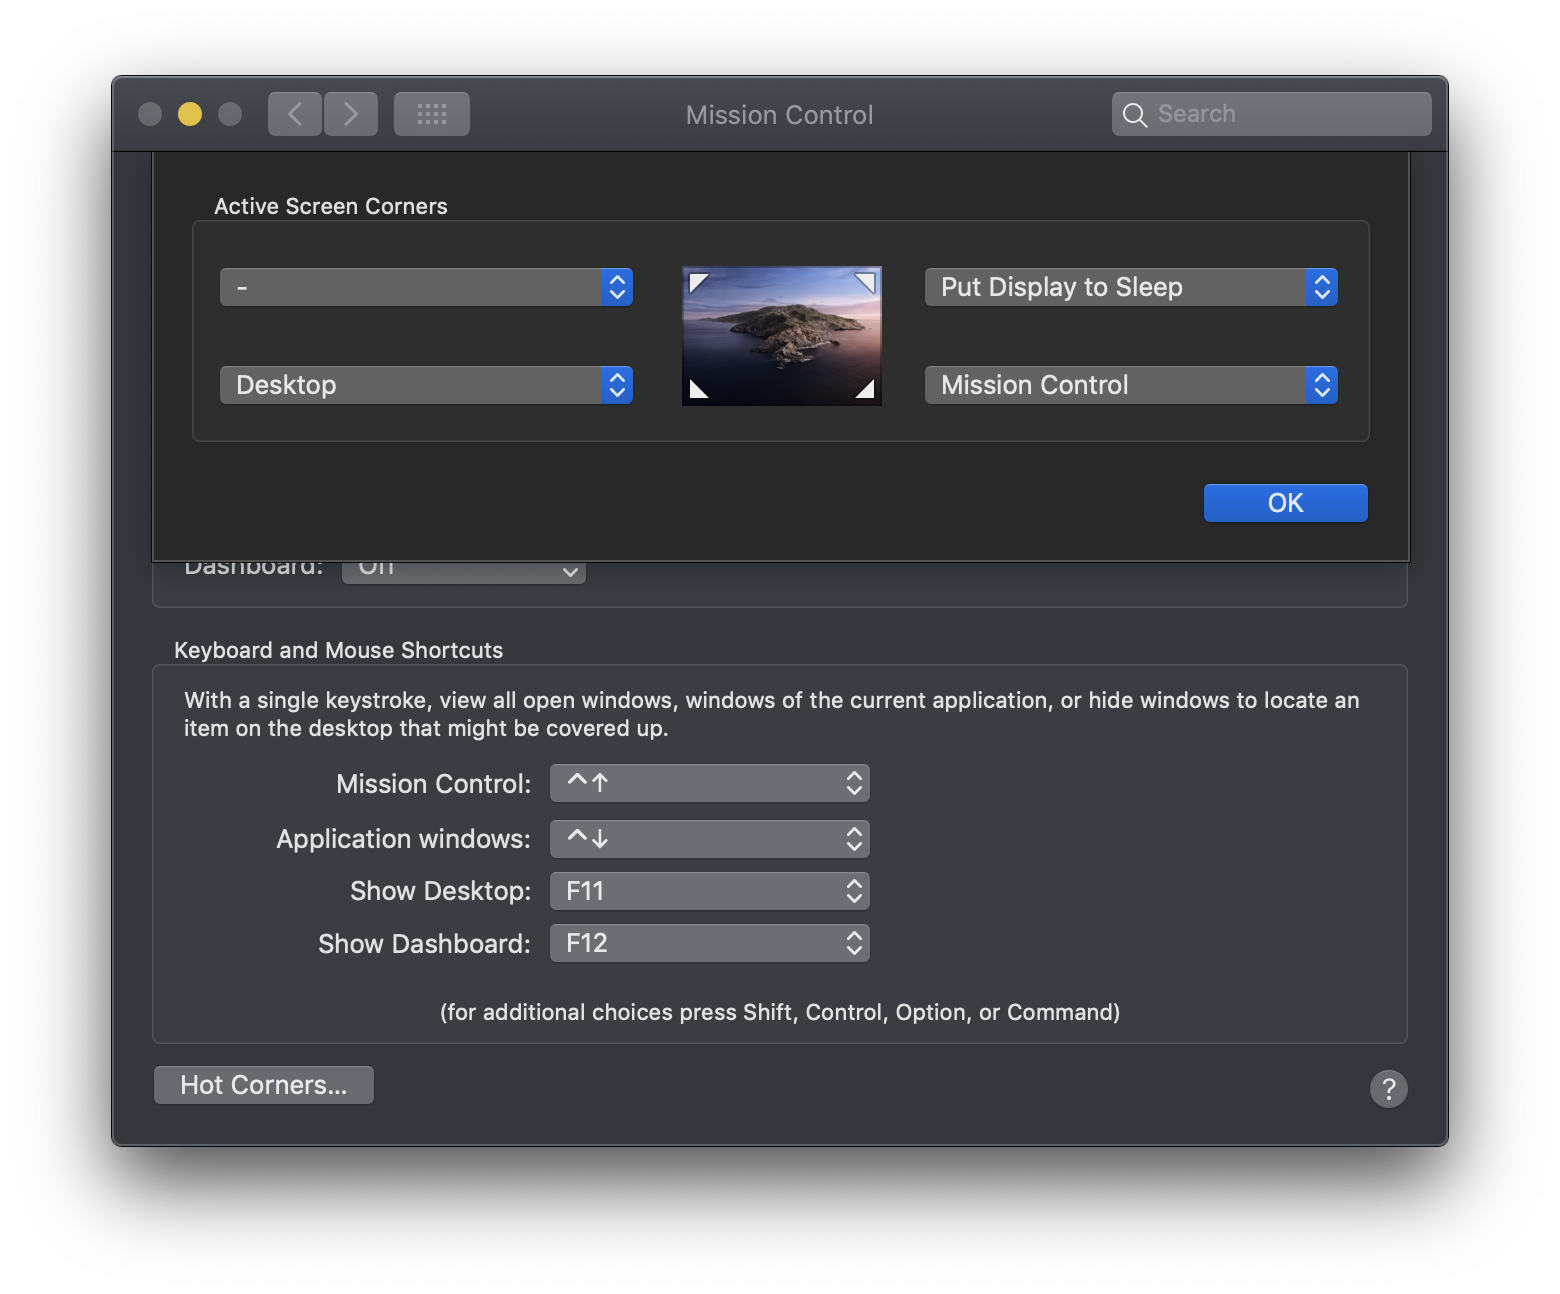The width and height of the screenshot is (1560, 1294).
Task: Click the yellow minimize window button
Action: click(x=190, y=114)
